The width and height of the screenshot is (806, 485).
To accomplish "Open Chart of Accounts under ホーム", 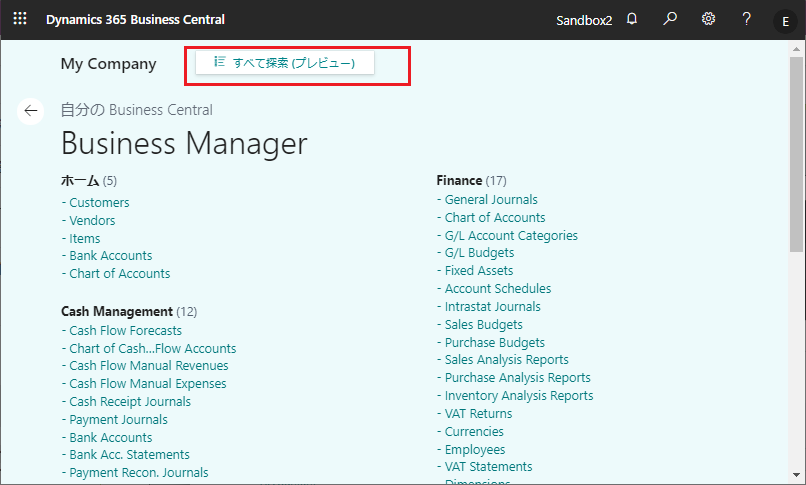I will (119, 274).
